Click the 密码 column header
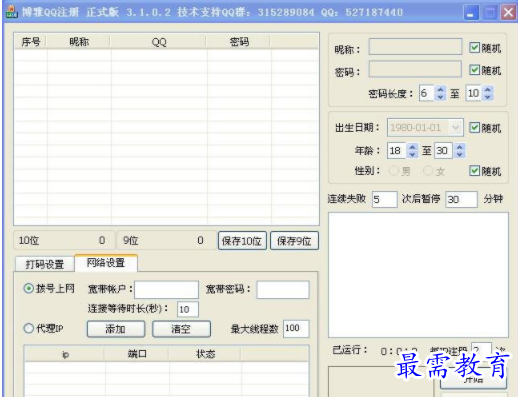 coord(239,42)
